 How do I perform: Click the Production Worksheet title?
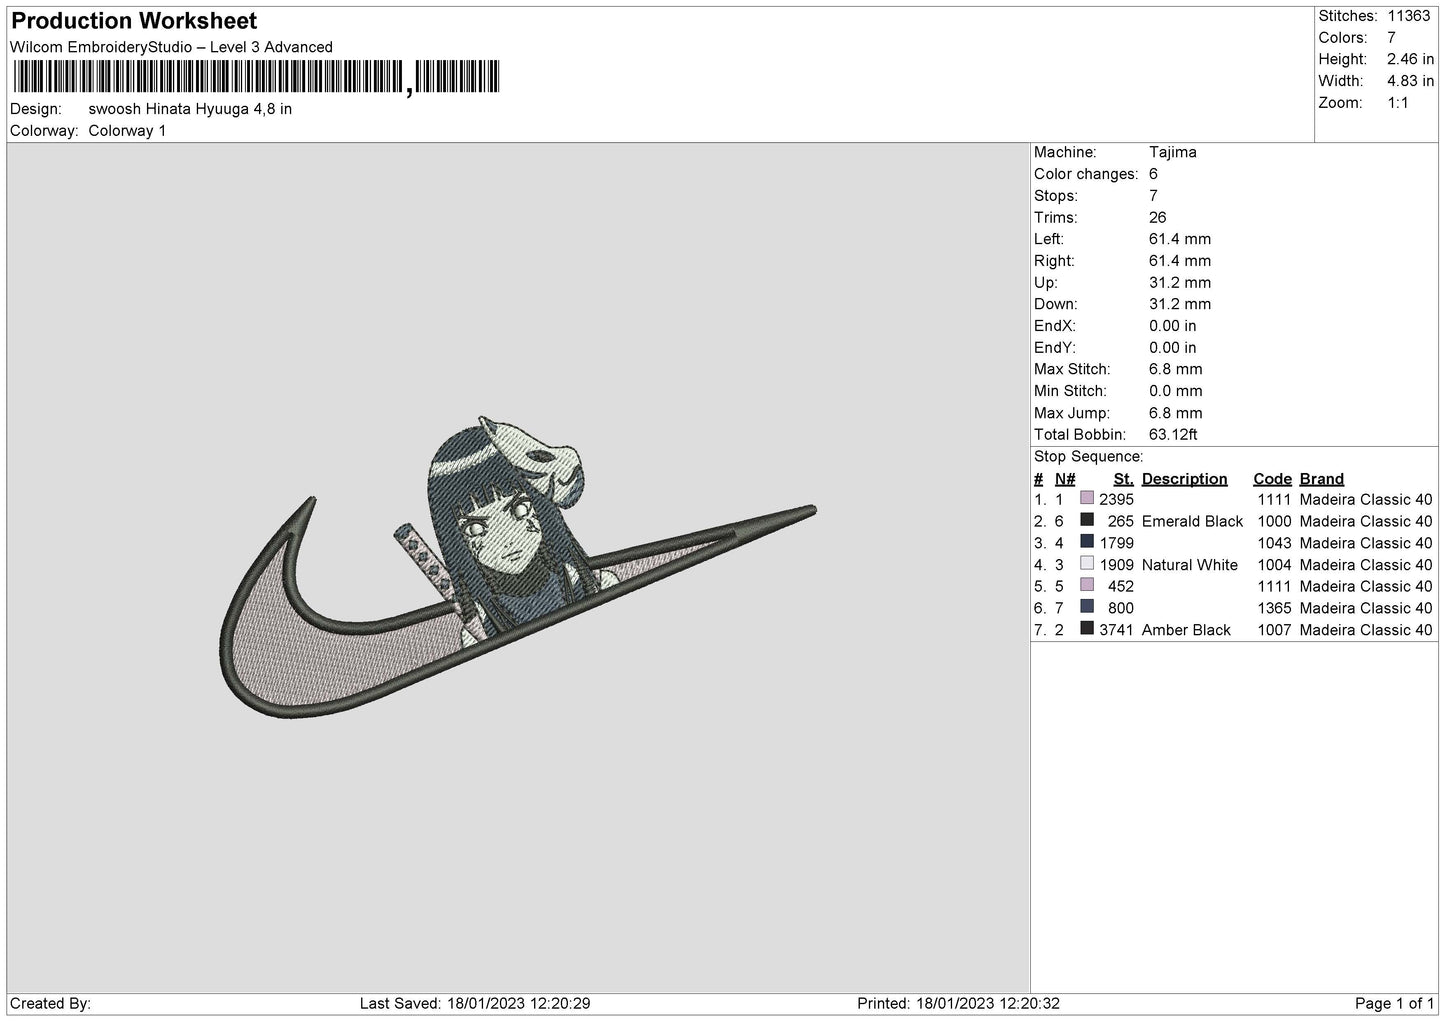(x=134, y=21)
